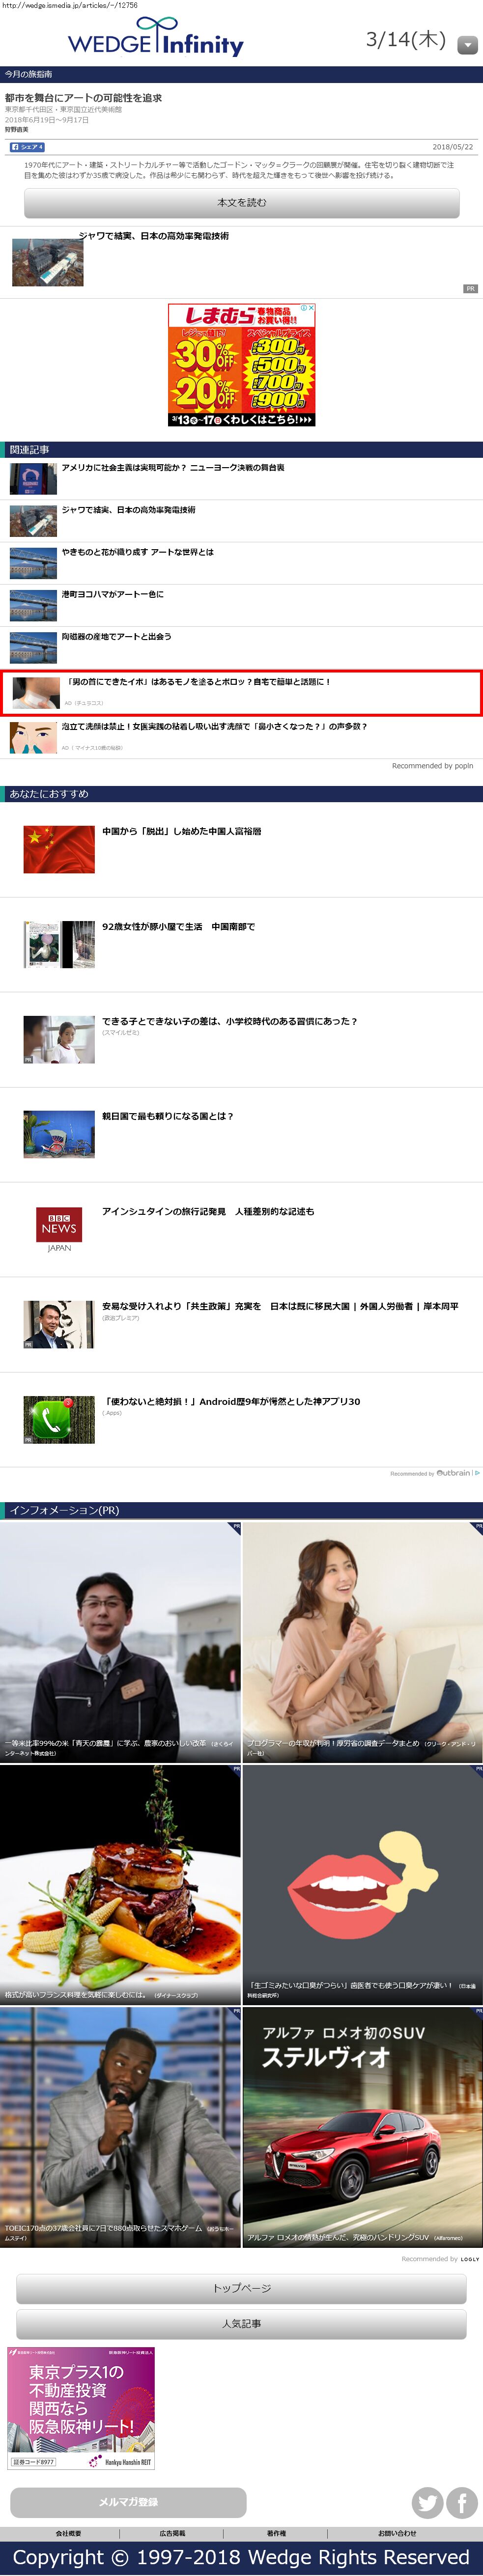Screen dimensions: 483x2576
Task: Open the Facebook icon in the footer
Action: coord(462,2502)
